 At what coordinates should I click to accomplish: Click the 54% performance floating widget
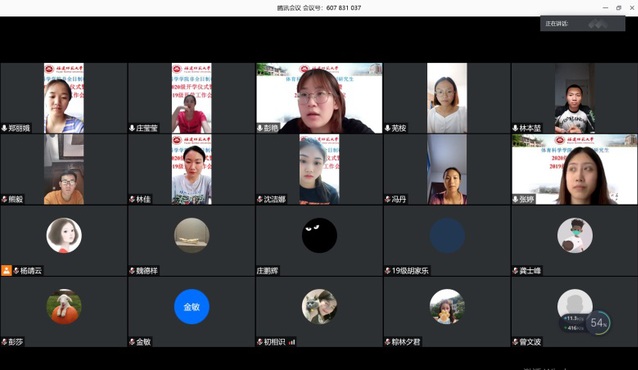tap(598, 323)
